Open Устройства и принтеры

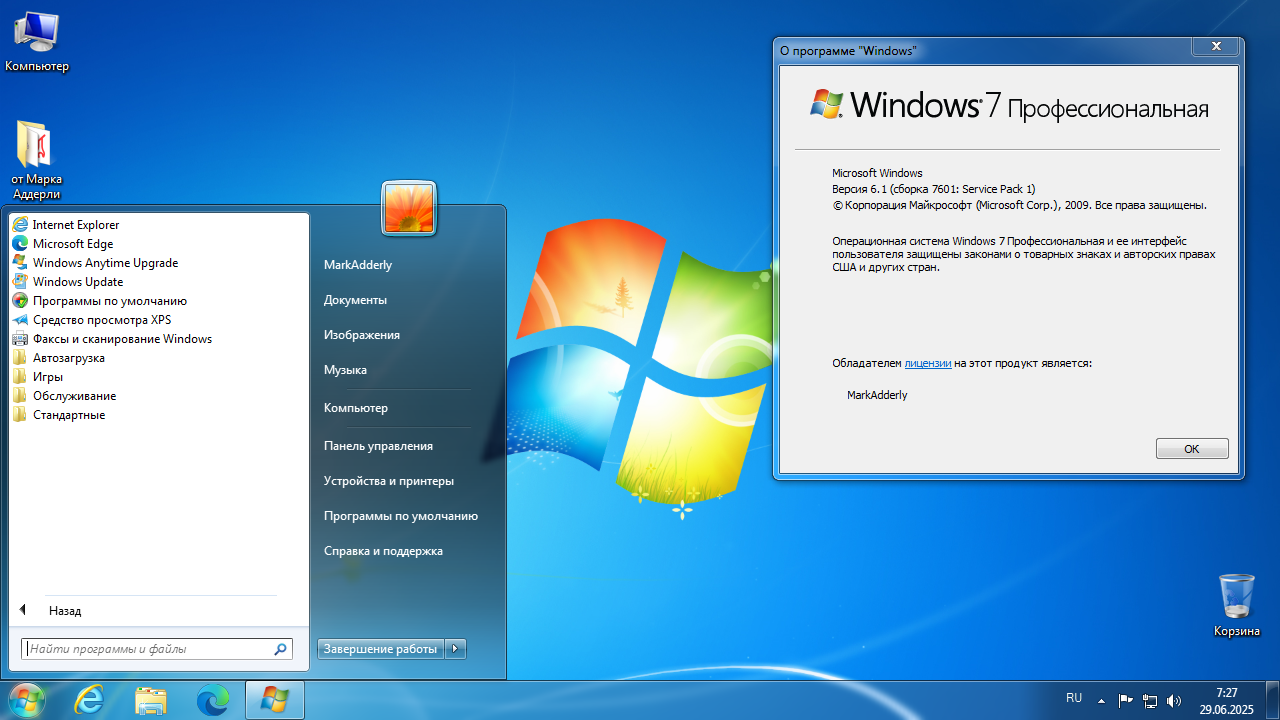click(x=389, y=481)
